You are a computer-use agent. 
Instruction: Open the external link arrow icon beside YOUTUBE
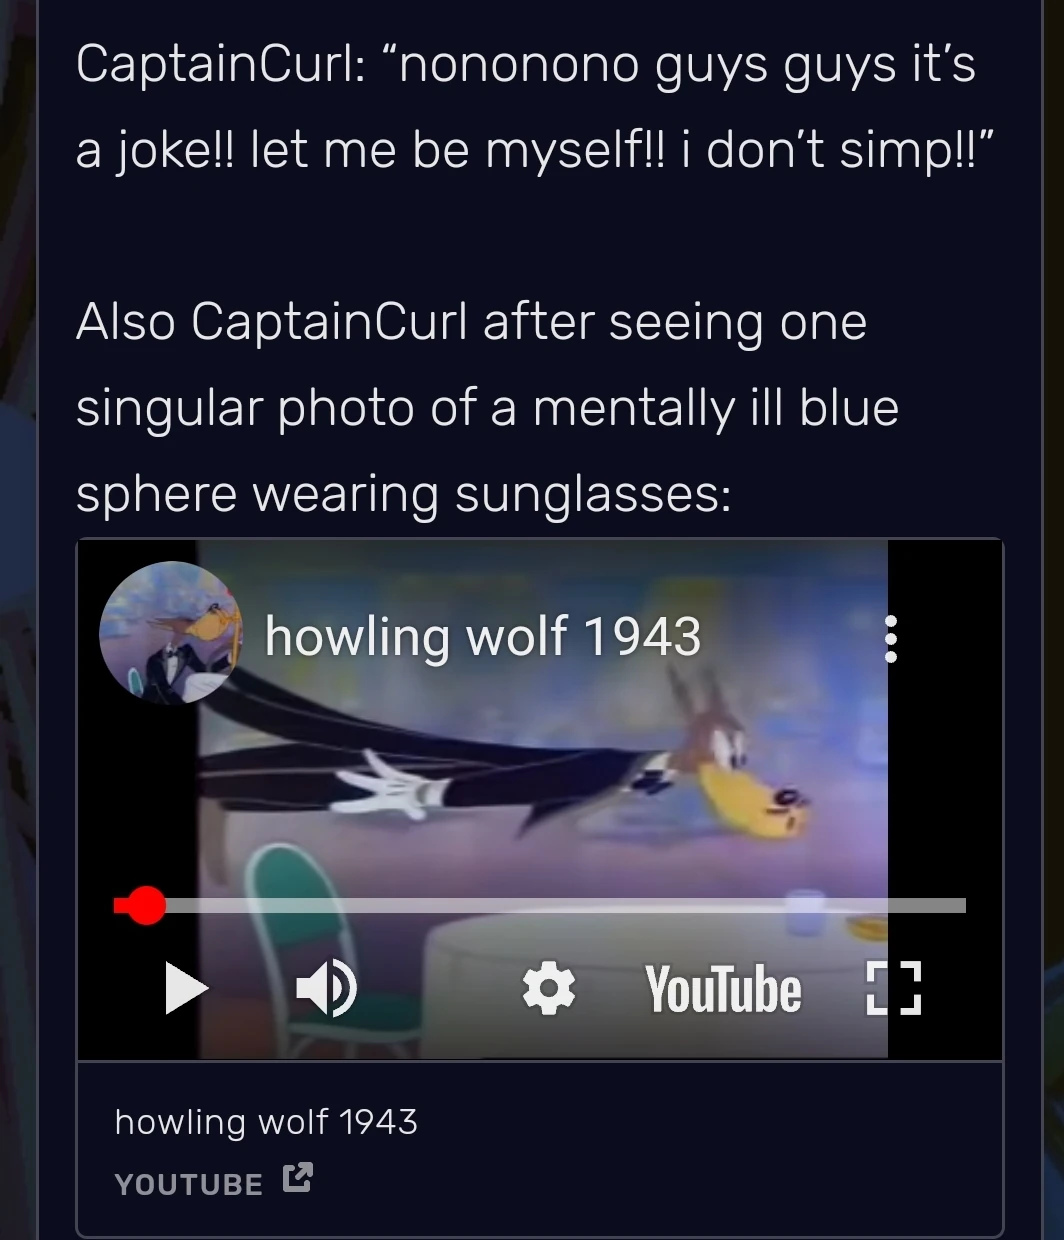[297, 1178]
